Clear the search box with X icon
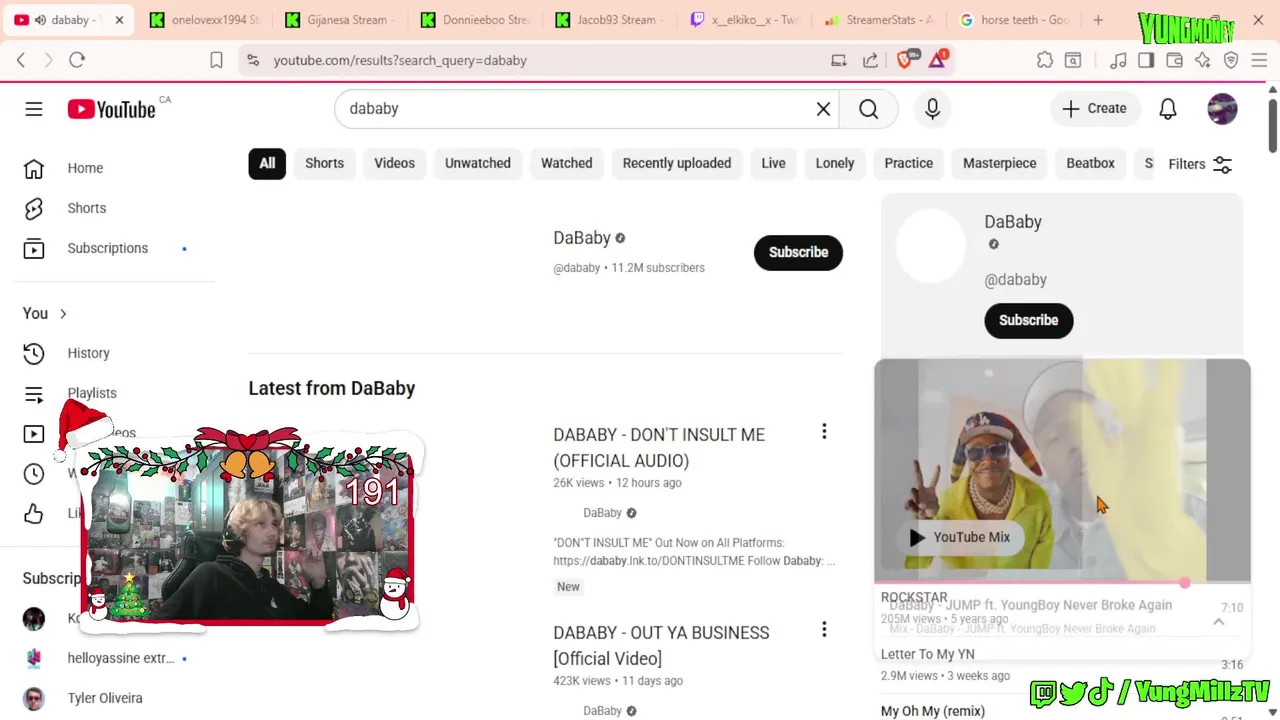The height and width of the screenshot is (720, 1280). 823,109
